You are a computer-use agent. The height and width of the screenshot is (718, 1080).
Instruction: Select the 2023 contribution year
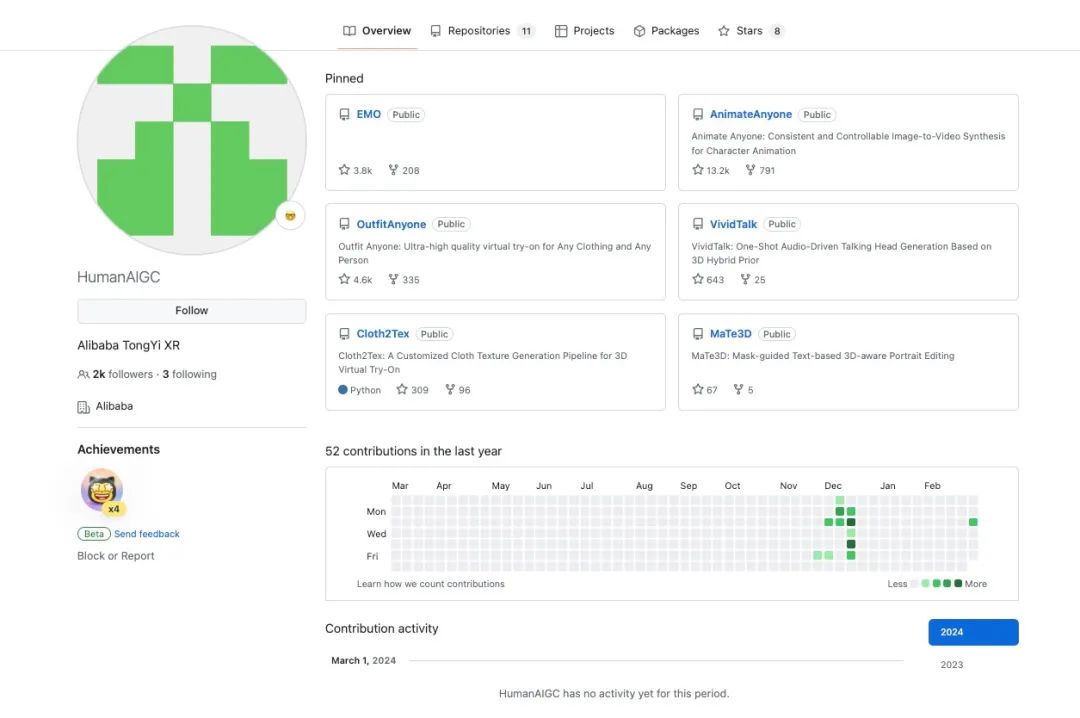[x=952, y=665]
